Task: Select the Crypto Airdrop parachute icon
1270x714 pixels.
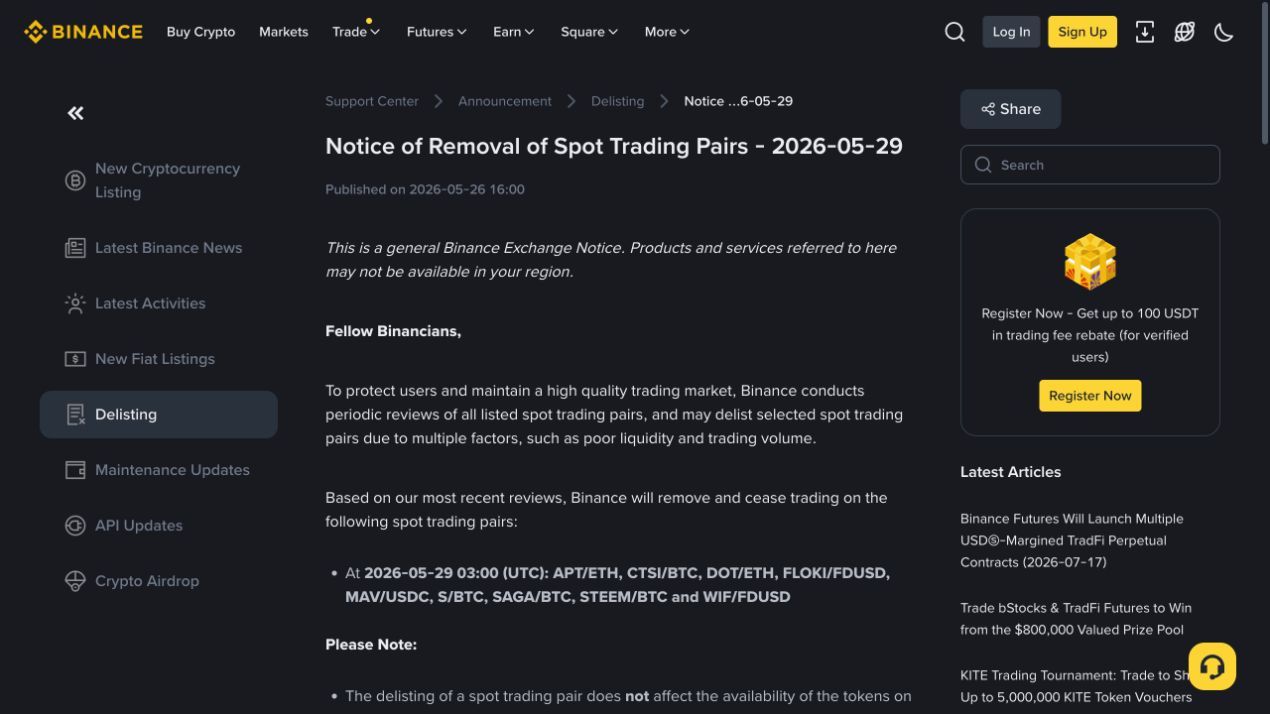Action: (75, 581)
